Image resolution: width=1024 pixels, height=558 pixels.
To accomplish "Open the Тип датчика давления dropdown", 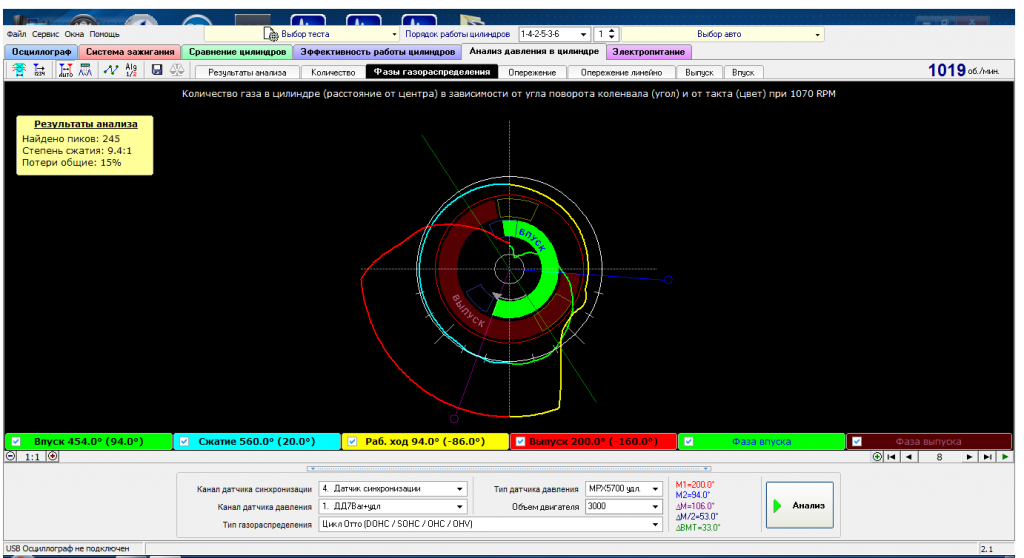I will tap(655, 489).
